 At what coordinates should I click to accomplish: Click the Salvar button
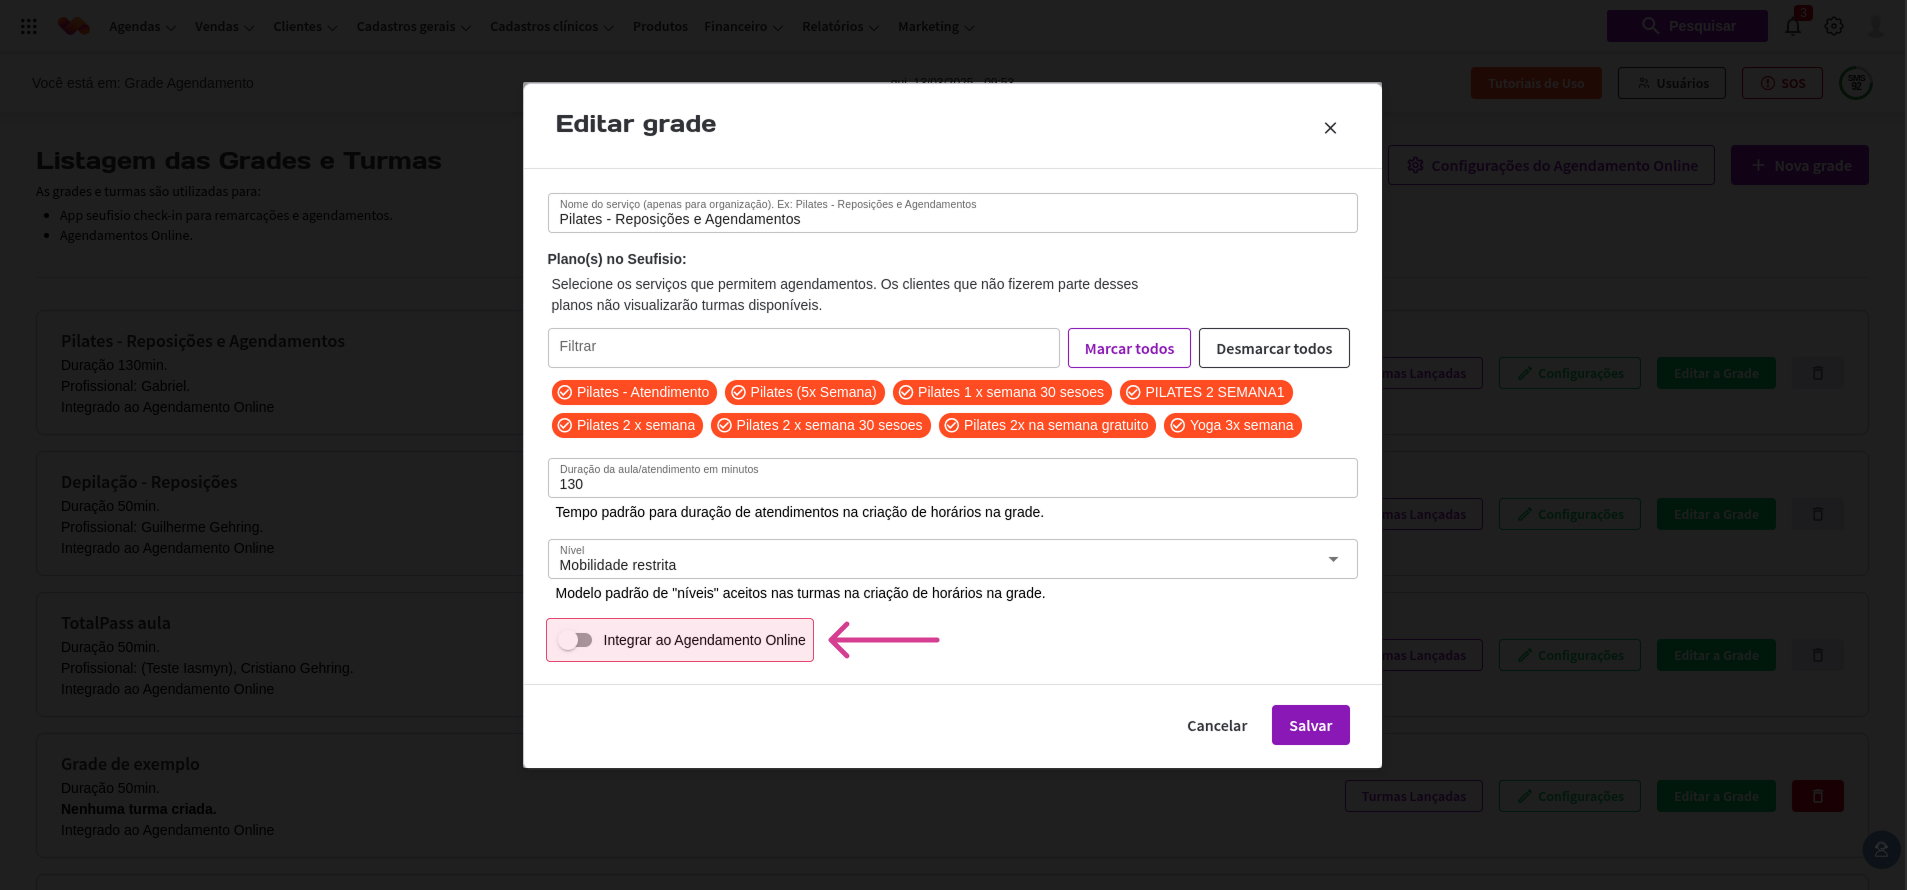[1310, 725]
